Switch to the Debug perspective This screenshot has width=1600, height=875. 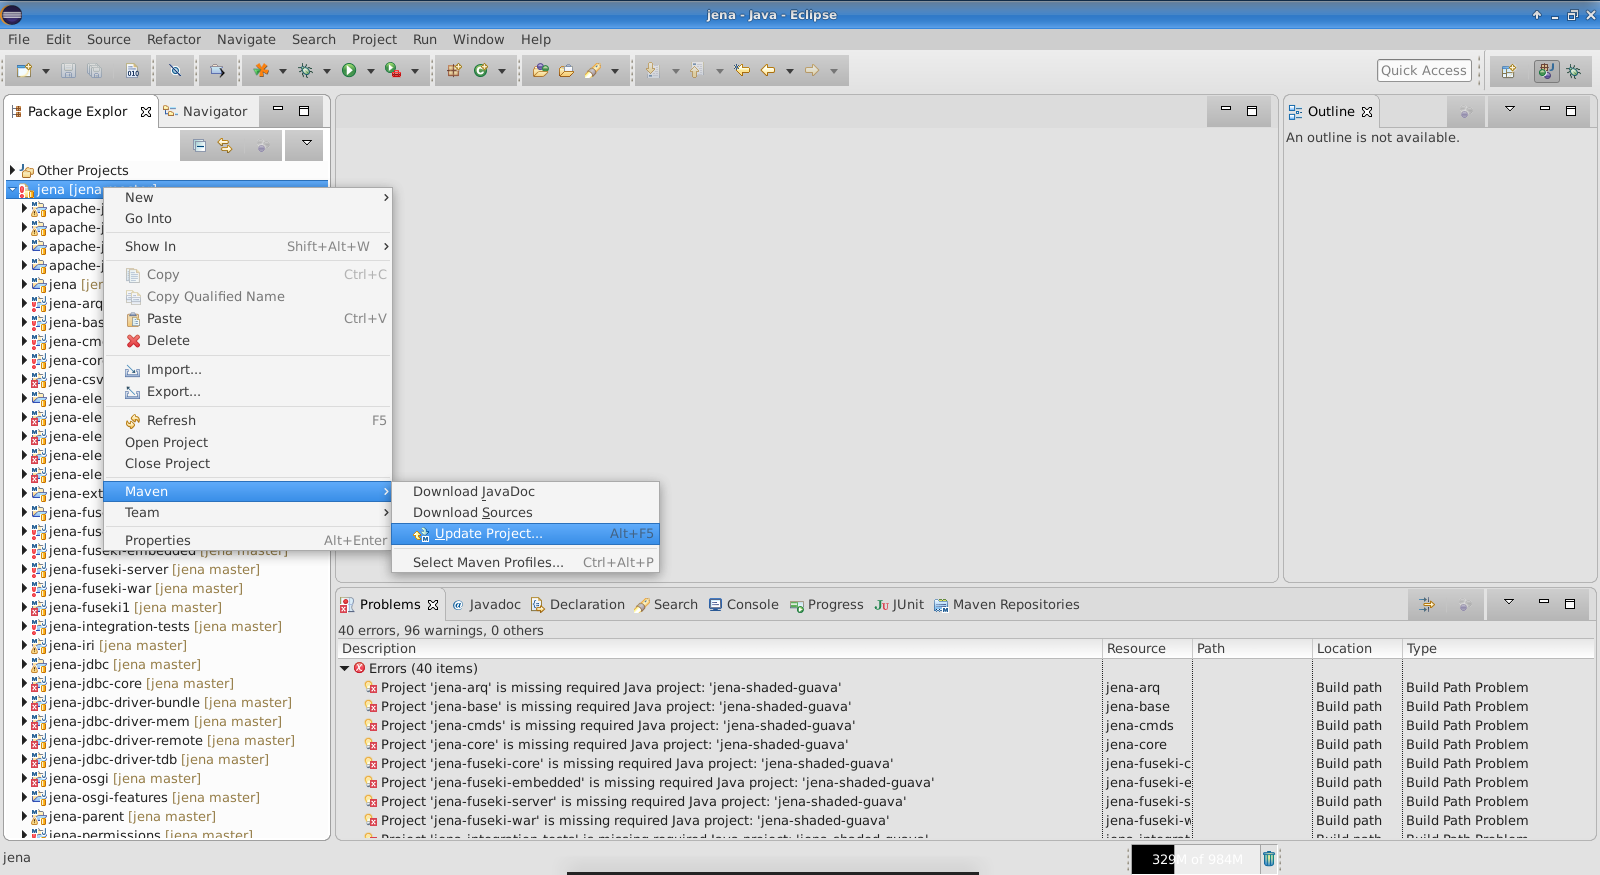(1573, 71)
